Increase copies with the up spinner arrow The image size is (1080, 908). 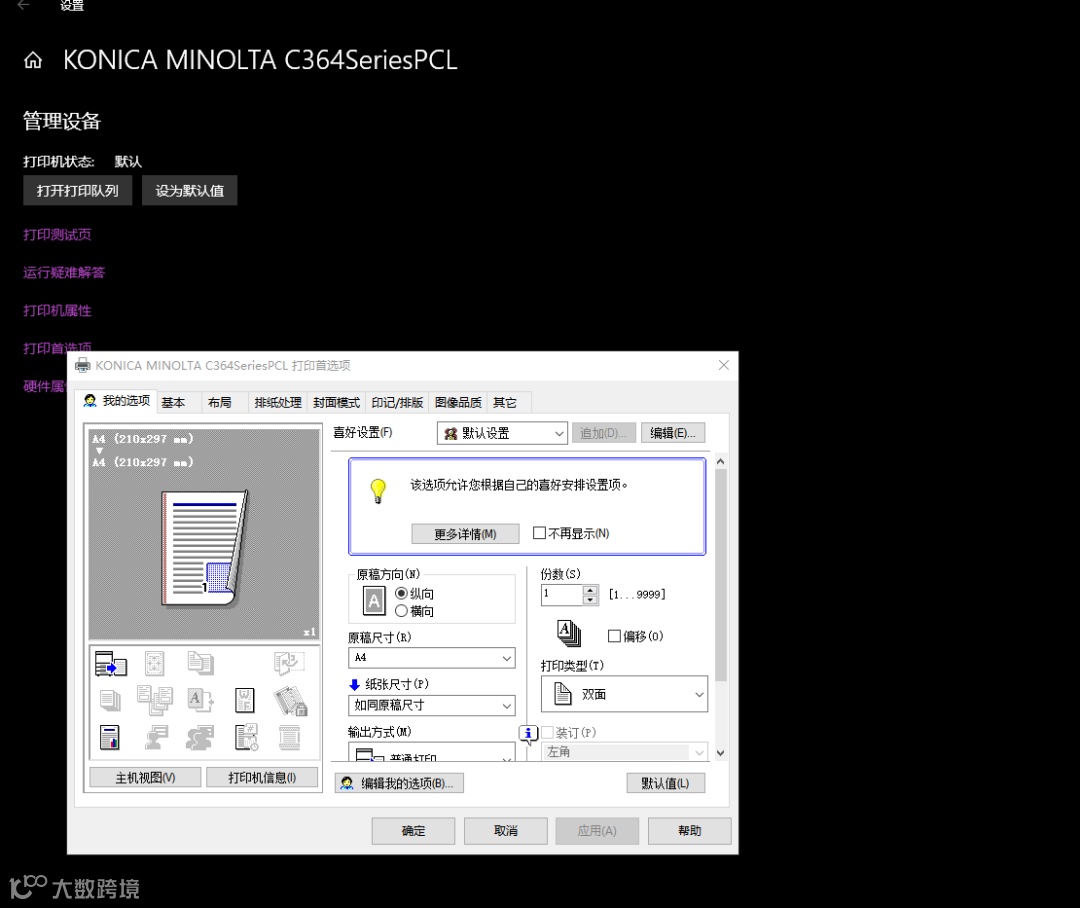[590, 590]
